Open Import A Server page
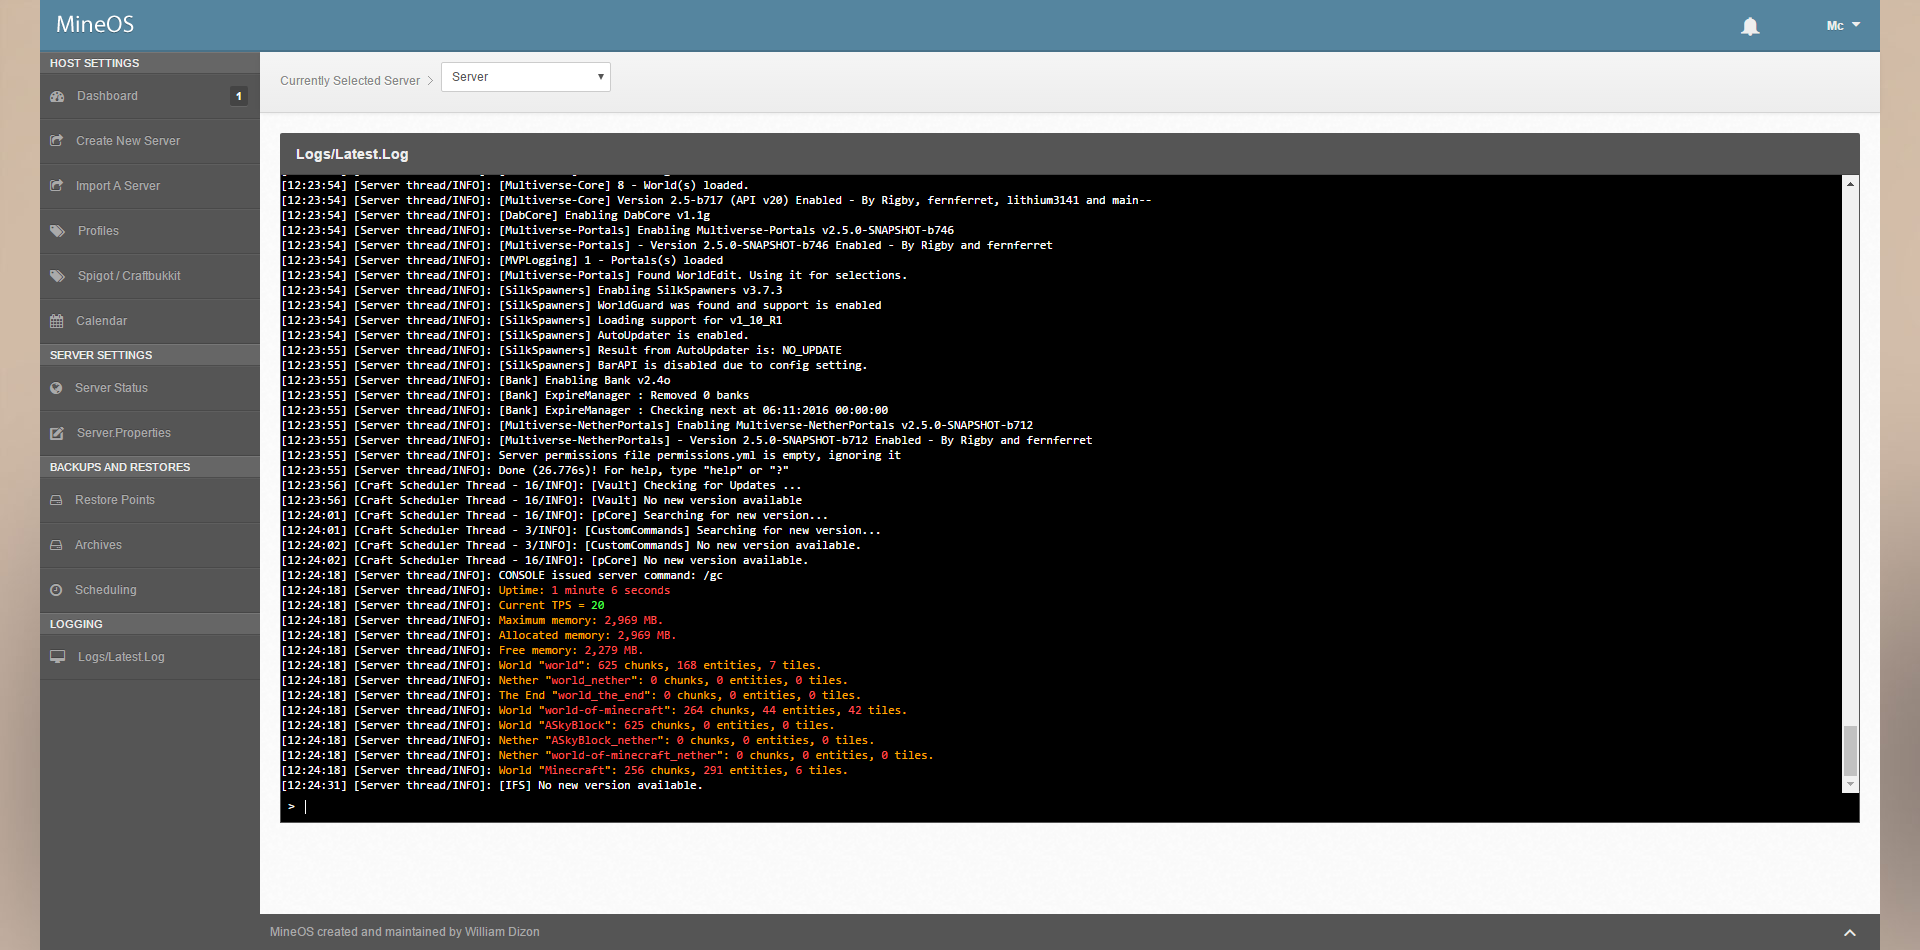1920x950 pixels. [x=117, y=186]
